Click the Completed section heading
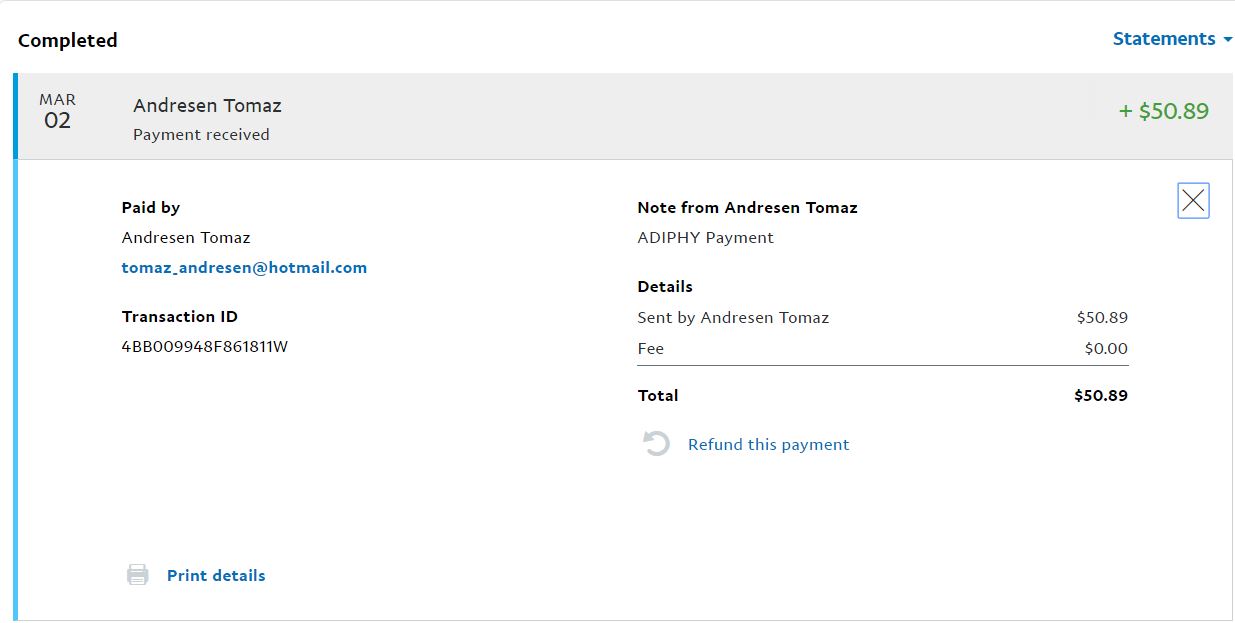 (68, 41)
